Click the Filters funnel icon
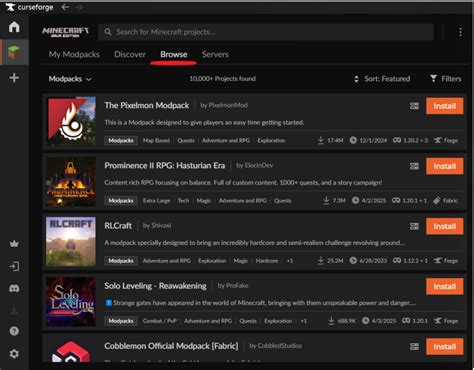 tap(433, 79)
